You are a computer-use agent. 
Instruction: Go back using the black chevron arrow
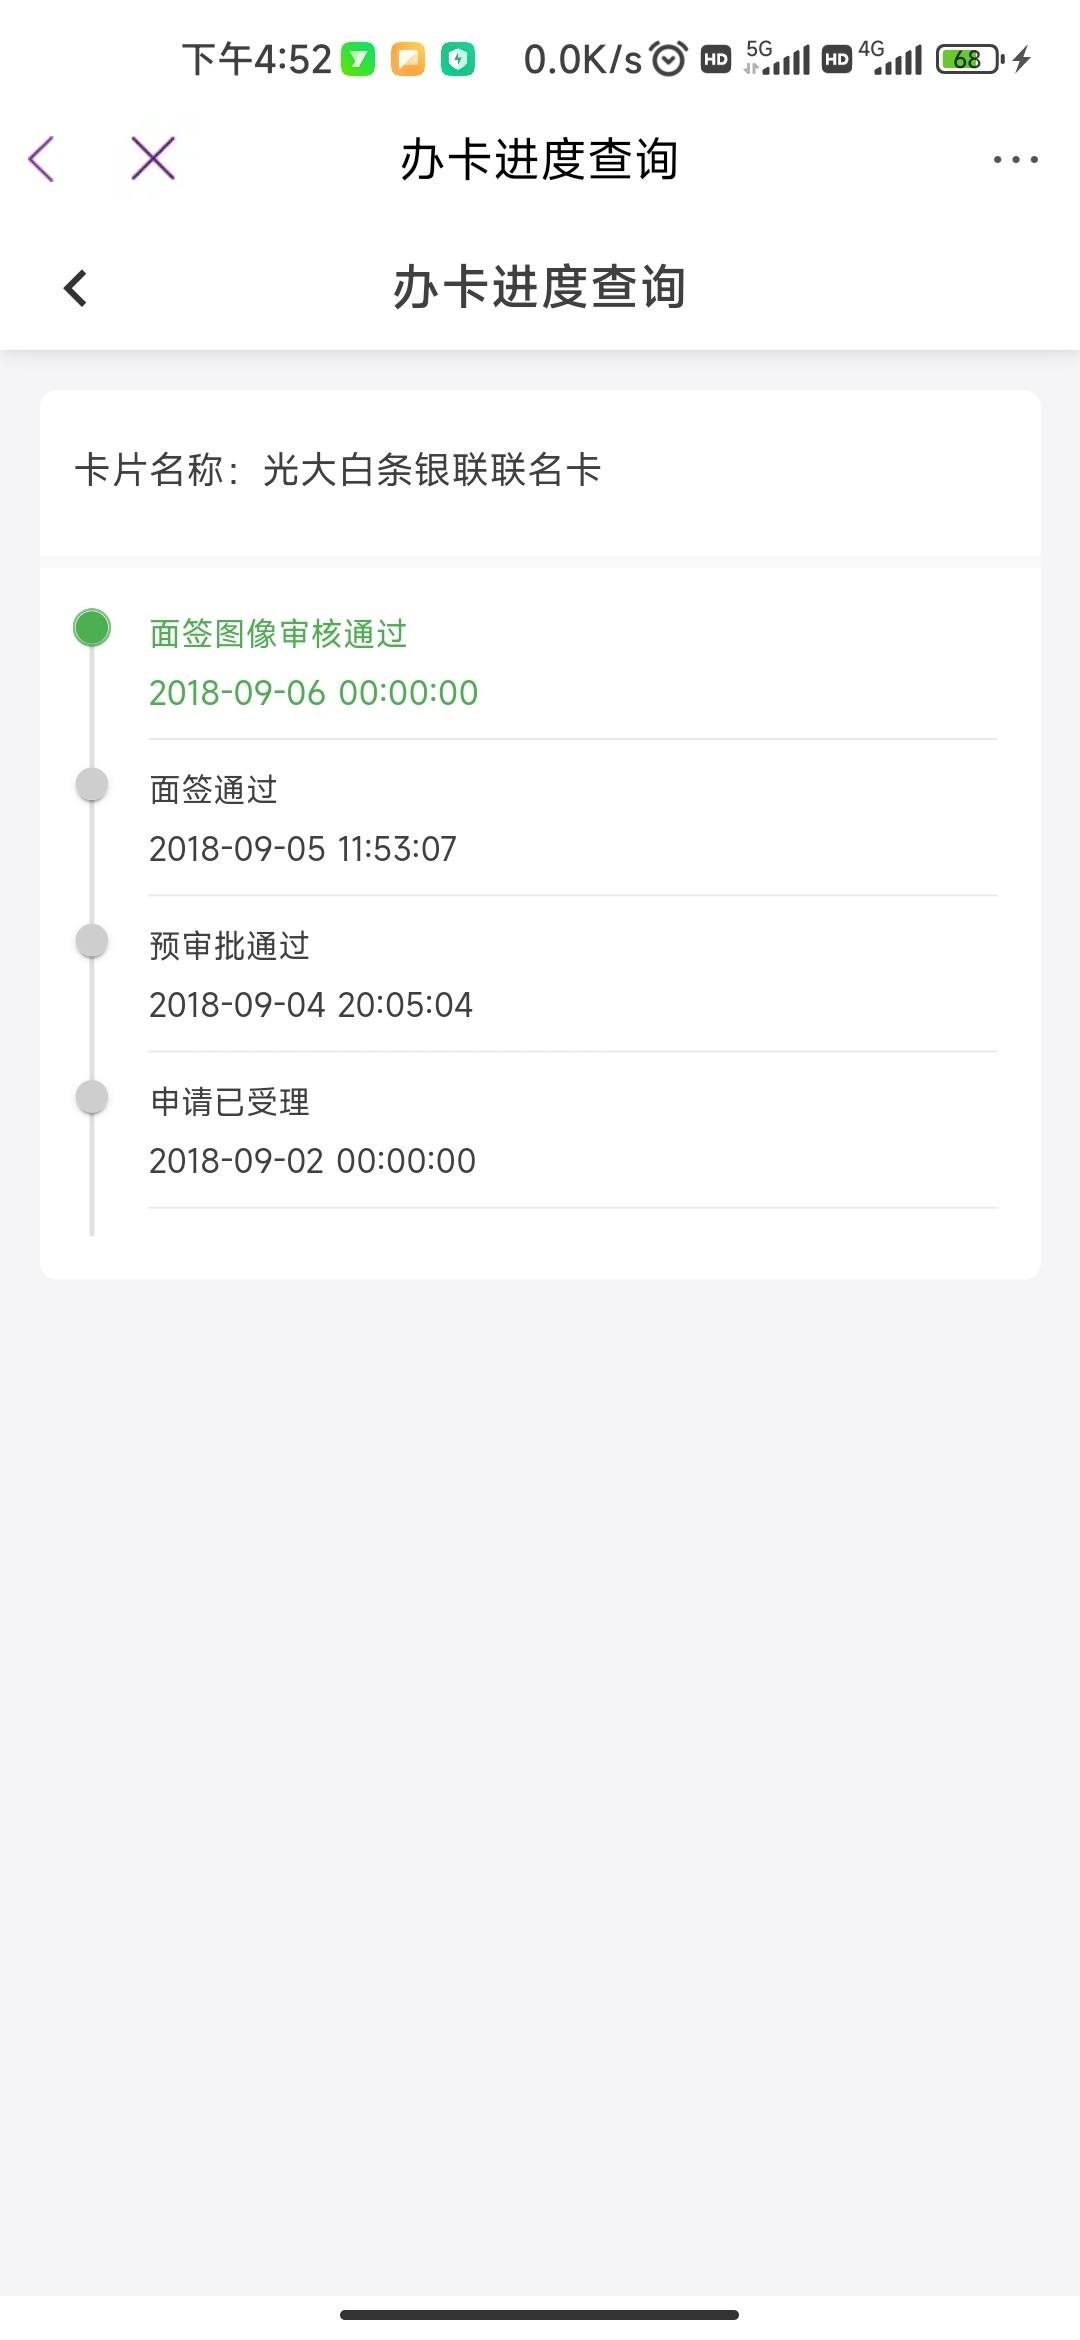coord(75,288)
